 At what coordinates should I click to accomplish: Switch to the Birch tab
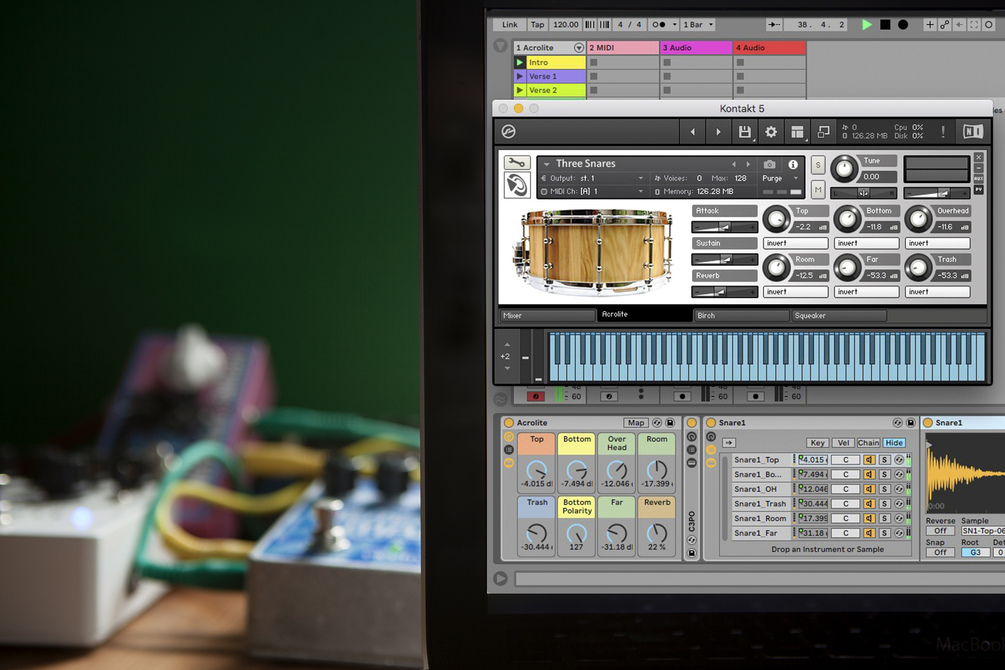point(741,315)
